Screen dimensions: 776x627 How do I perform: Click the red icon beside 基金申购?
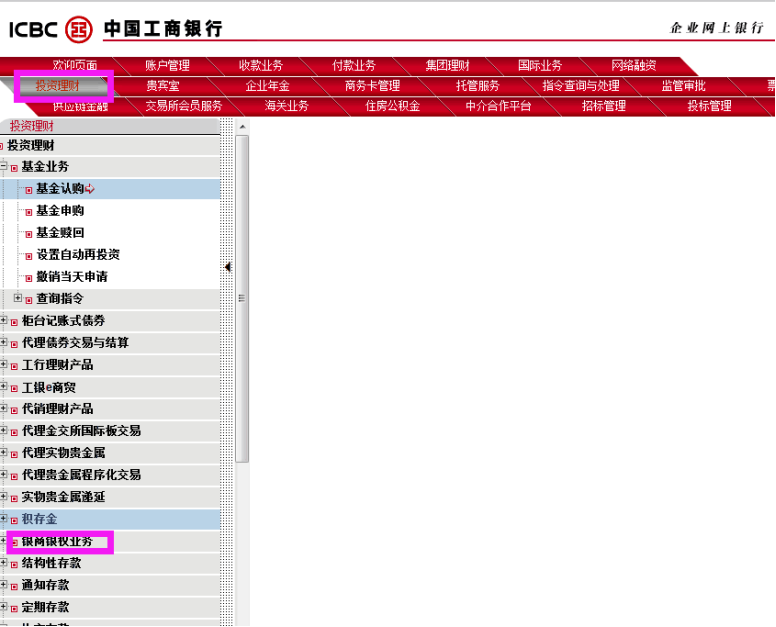pyautogui.click(x=29, y=212)
